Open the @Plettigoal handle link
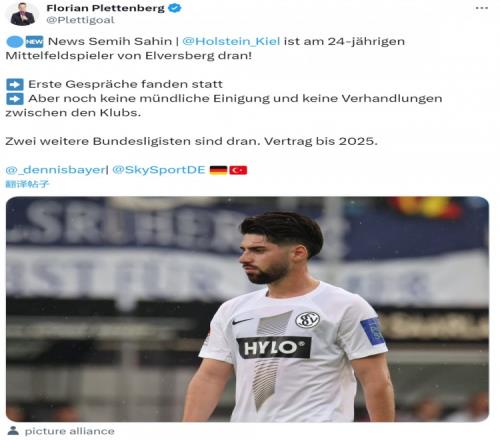 pos(80,20)
